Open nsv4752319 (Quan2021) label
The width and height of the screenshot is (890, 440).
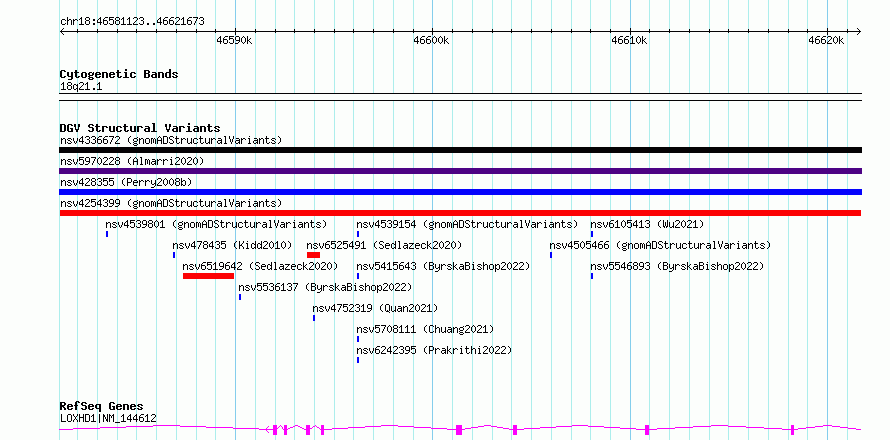375,308
